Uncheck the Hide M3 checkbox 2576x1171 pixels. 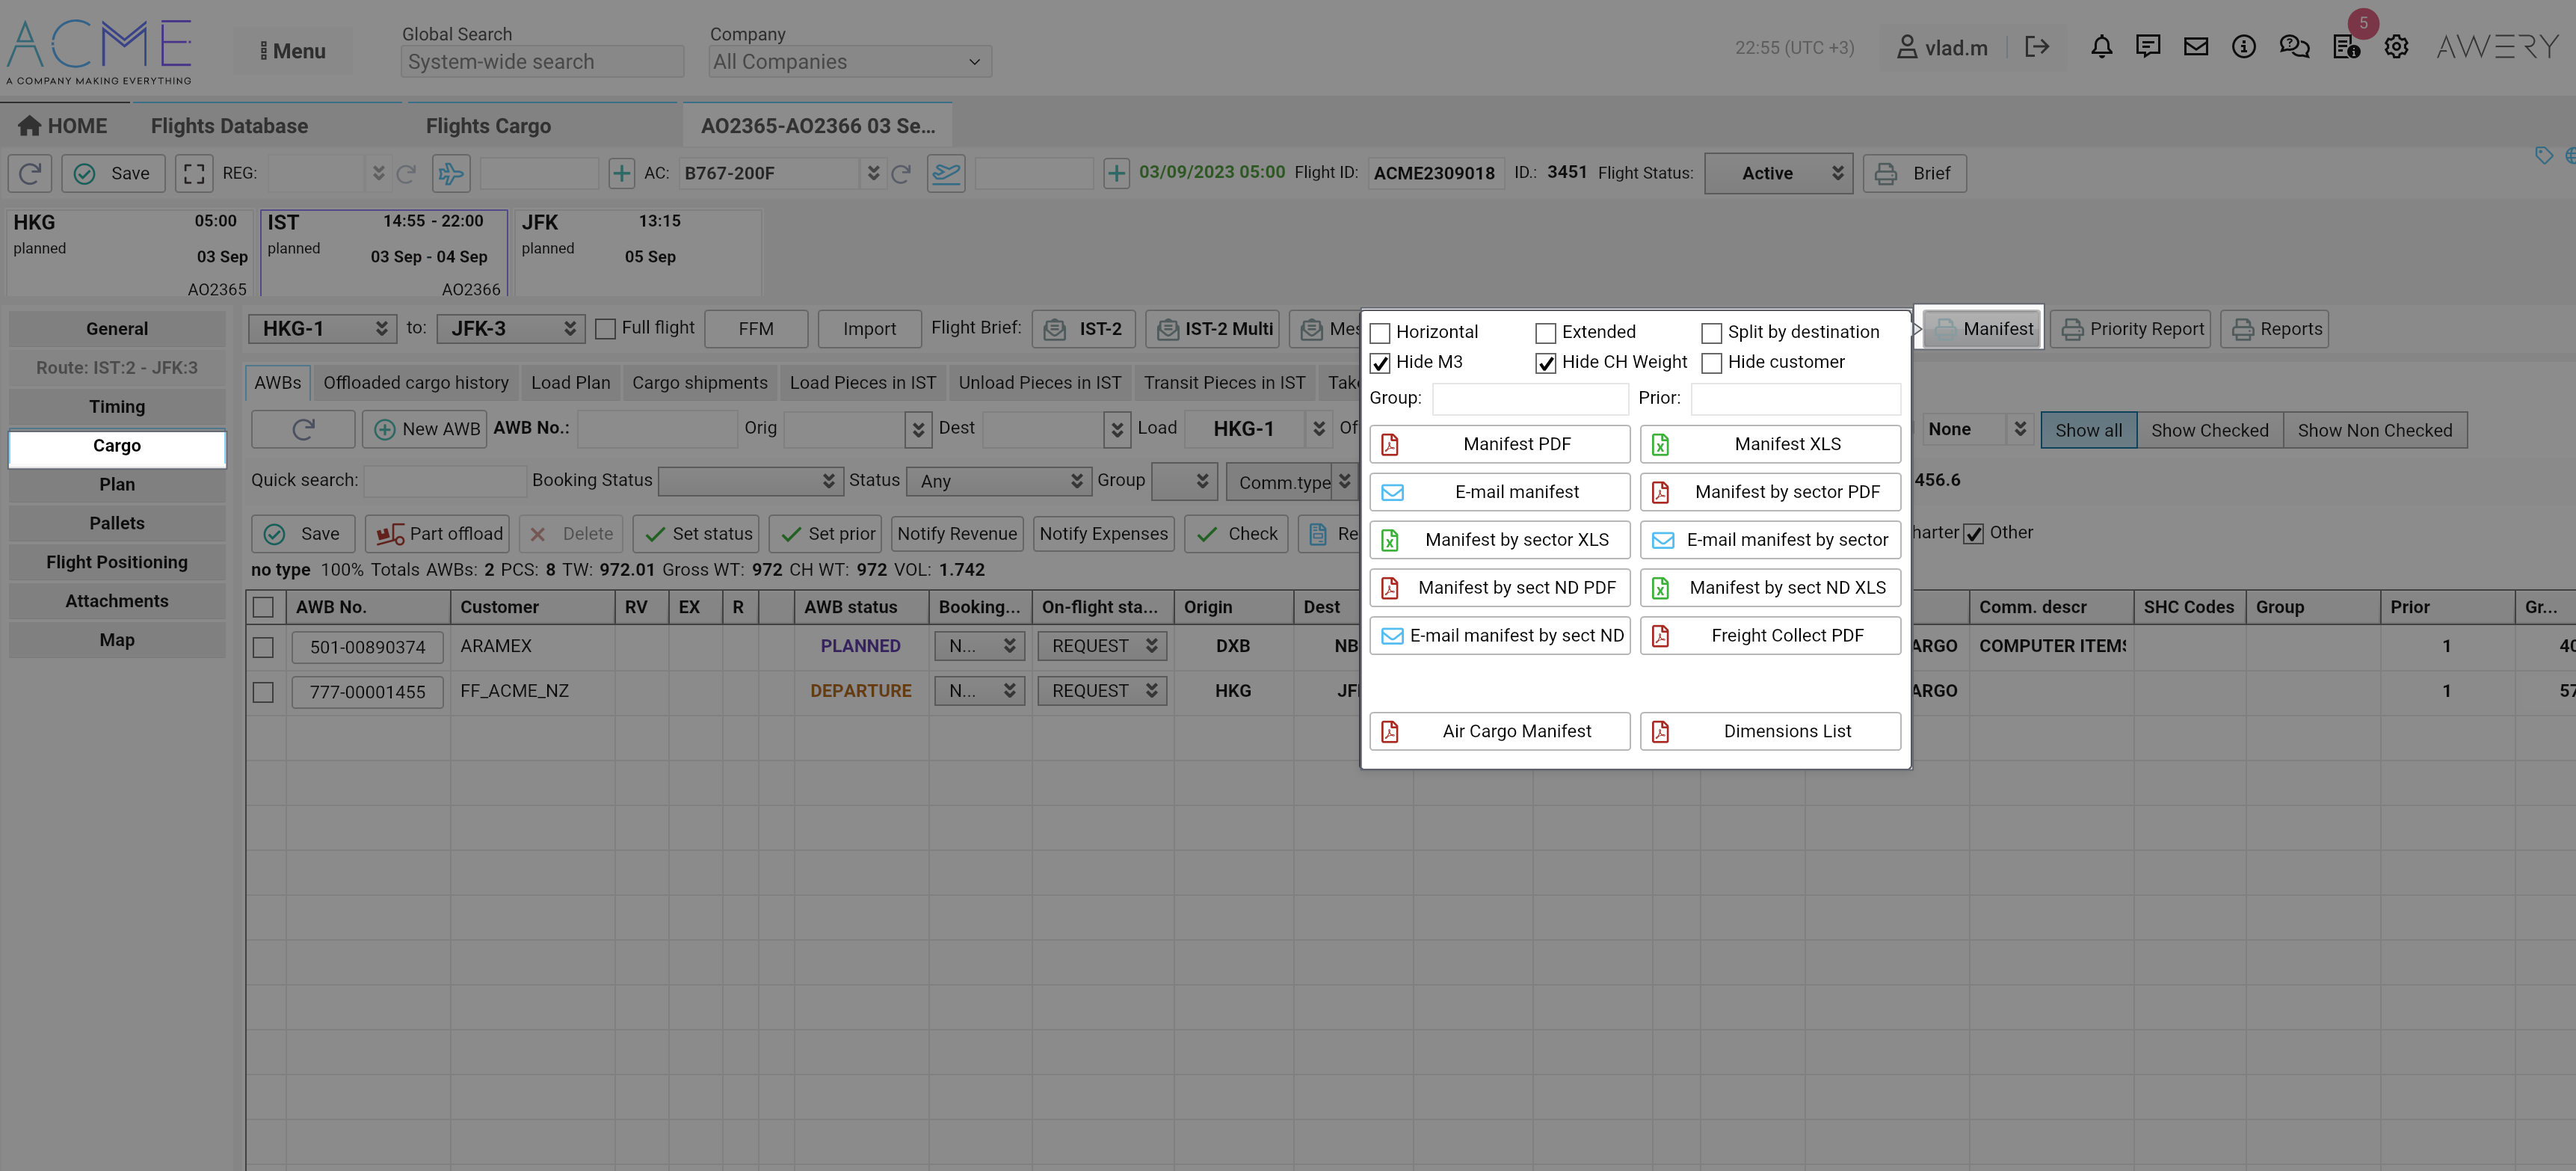coord(1380,363)
